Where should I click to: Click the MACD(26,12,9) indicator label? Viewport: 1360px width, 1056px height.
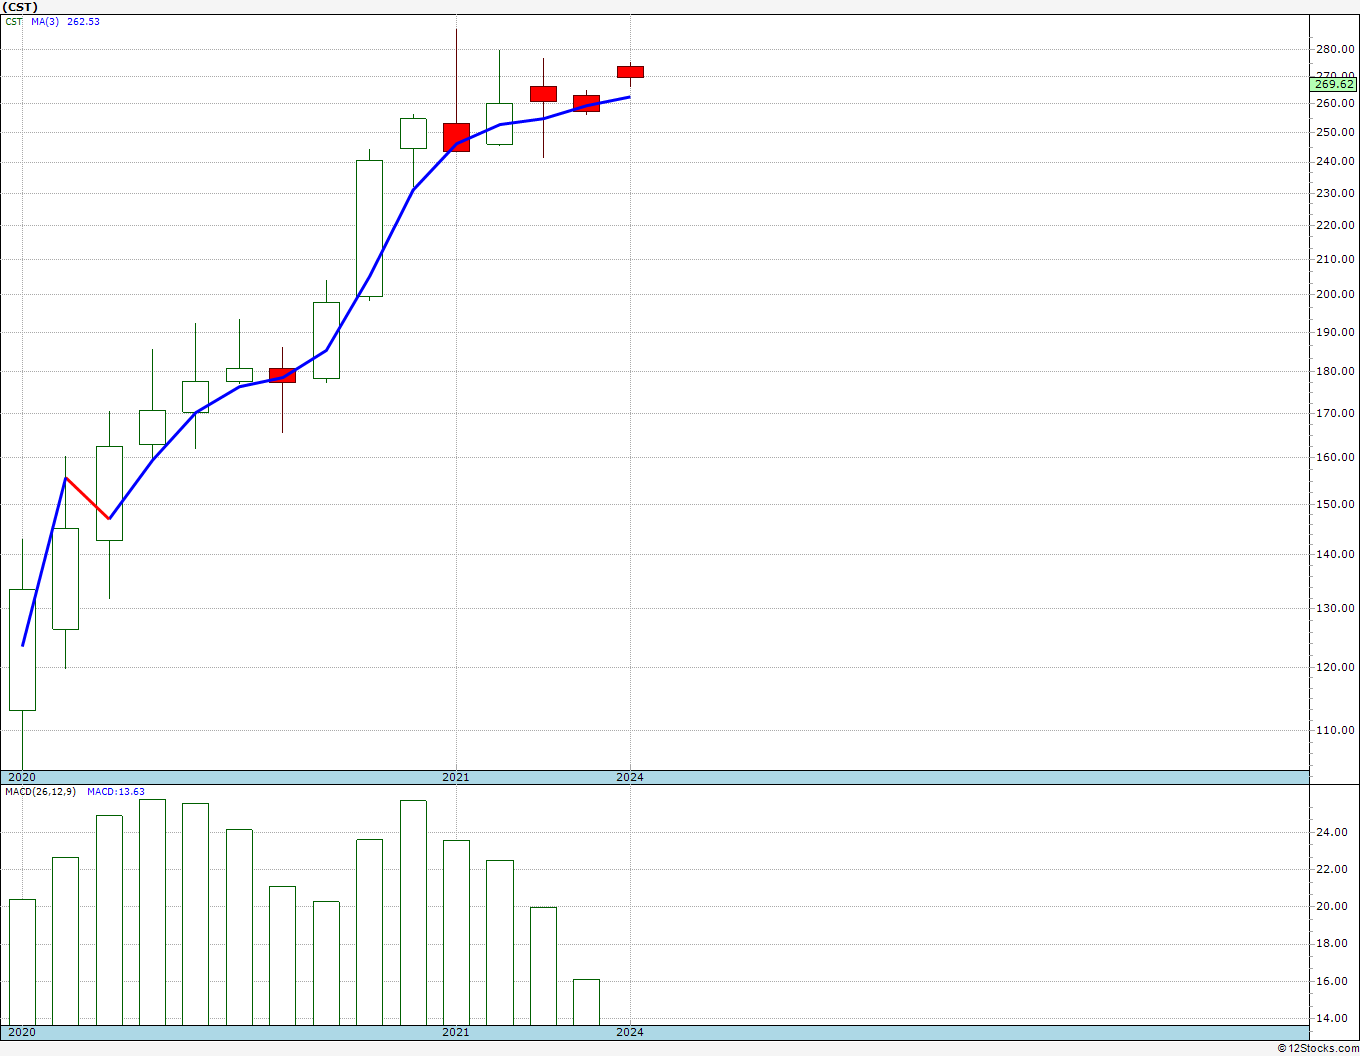coord(40,792)
